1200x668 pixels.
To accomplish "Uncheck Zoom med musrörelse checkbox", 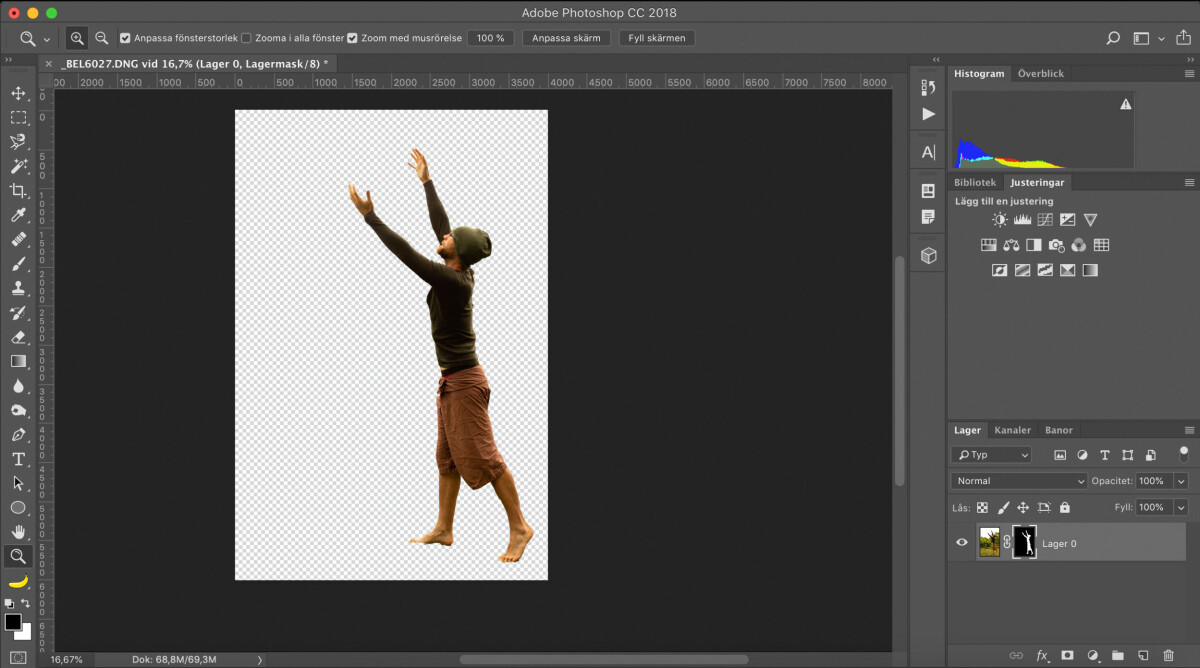I will click(x=352, y=38).
